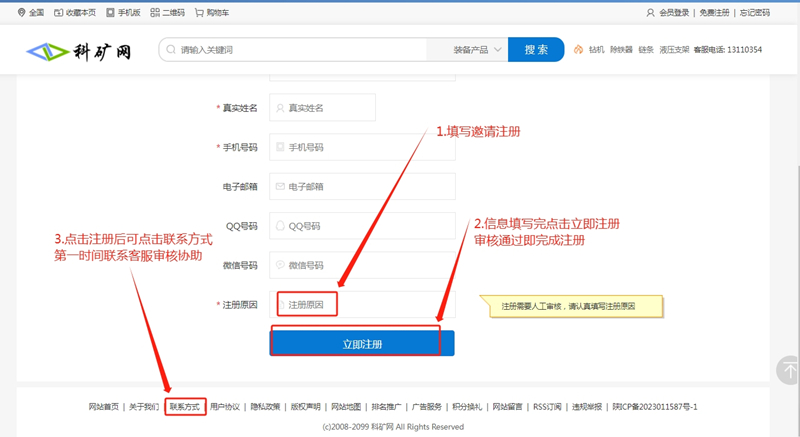
Task: Open the 忘记密码 link
Action: point(754,13)
